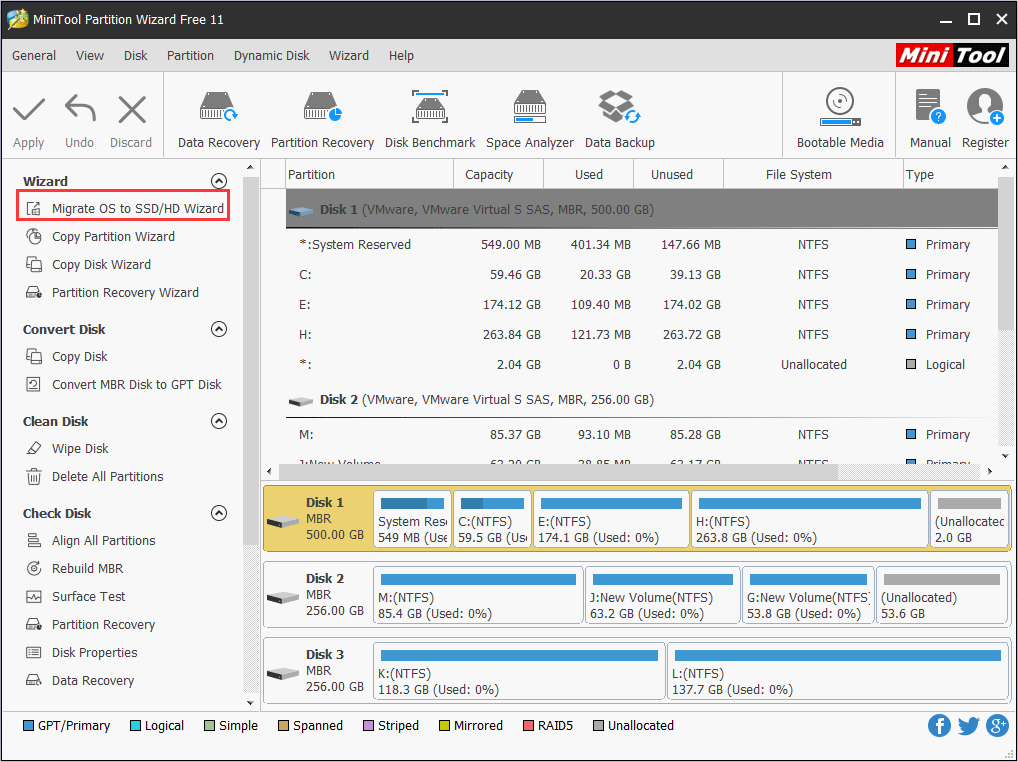This screenshot has width=1018, height=762.
Task: Select Convert MBR Disk to GPT Disk
Action: (123, 384)
